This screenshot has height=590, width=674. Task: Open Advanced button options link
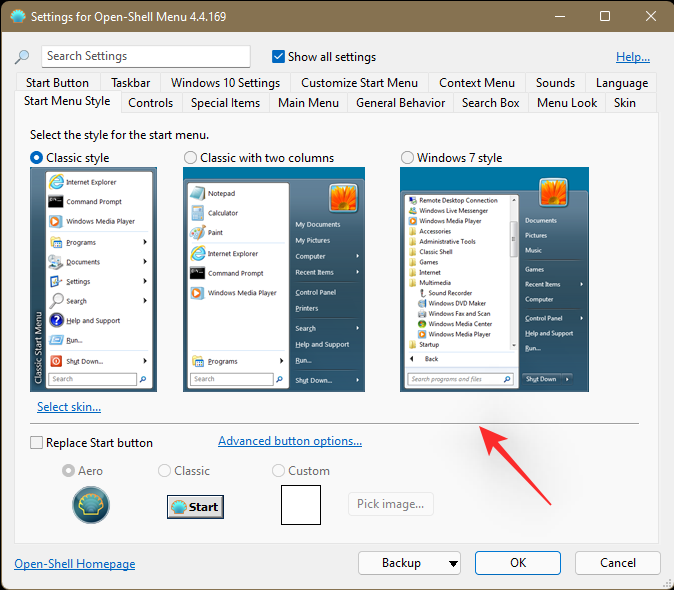290,441
